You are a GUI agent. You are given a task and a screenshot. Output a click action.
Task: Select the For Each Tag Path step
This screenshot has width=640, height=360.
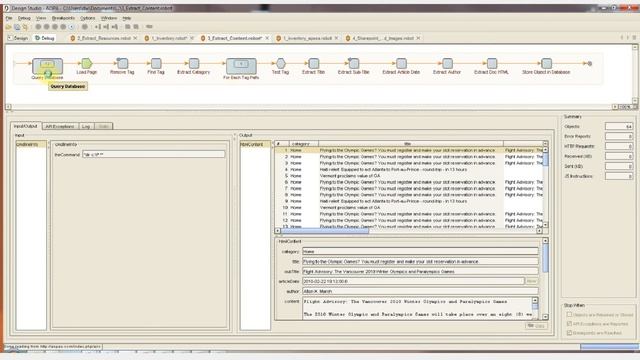pyautogui.click(x=241, y=66)
